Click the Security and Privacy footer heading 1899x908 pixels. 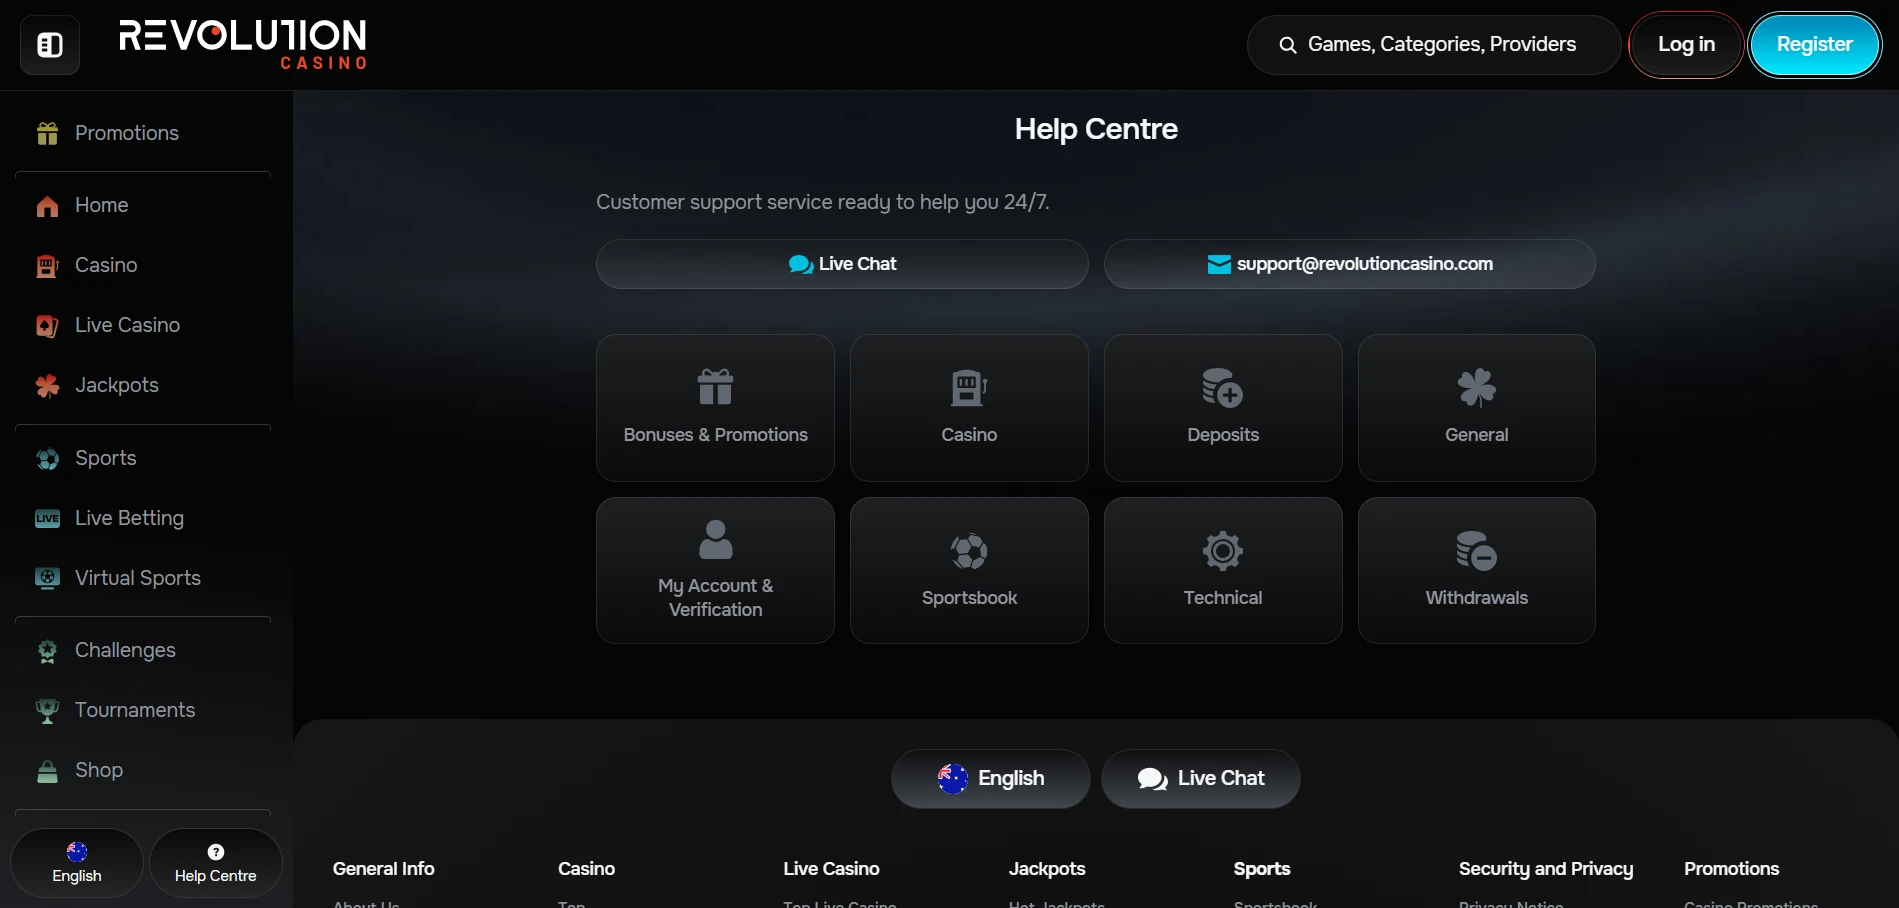pos(1546,869)
